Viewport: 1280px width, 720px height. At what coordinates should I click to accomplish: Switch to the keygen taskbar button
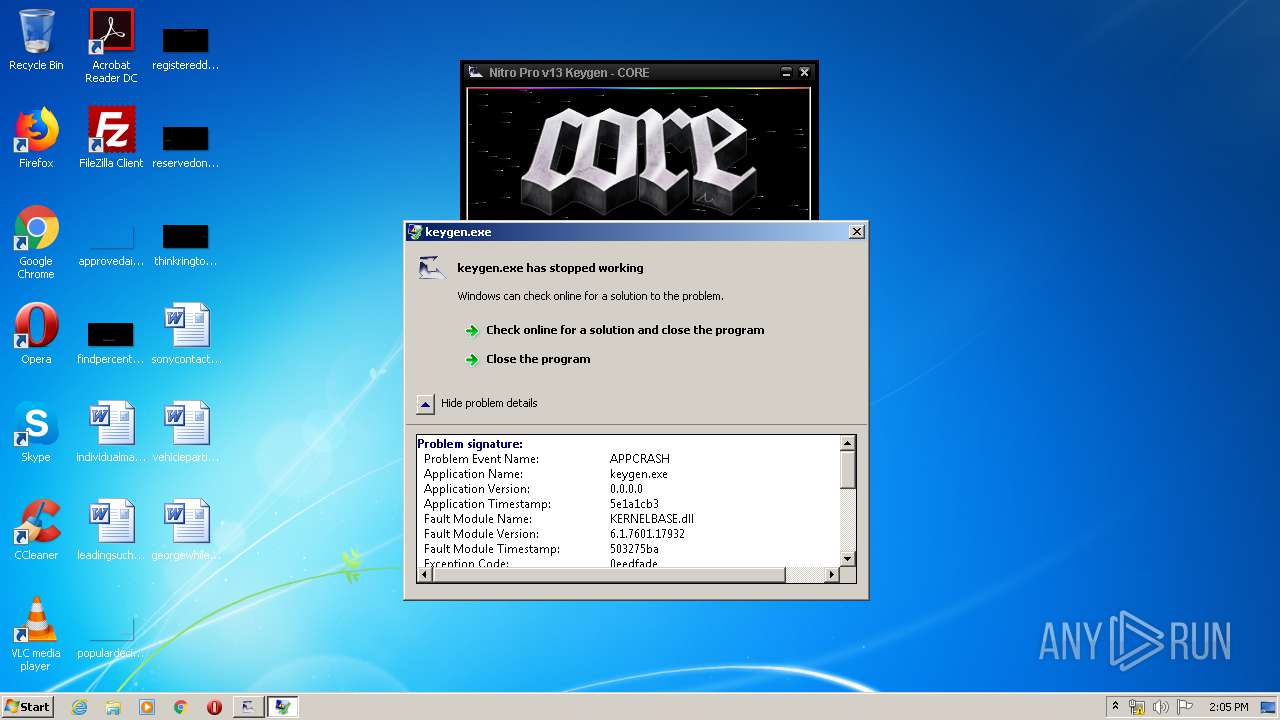click(248, 707)
